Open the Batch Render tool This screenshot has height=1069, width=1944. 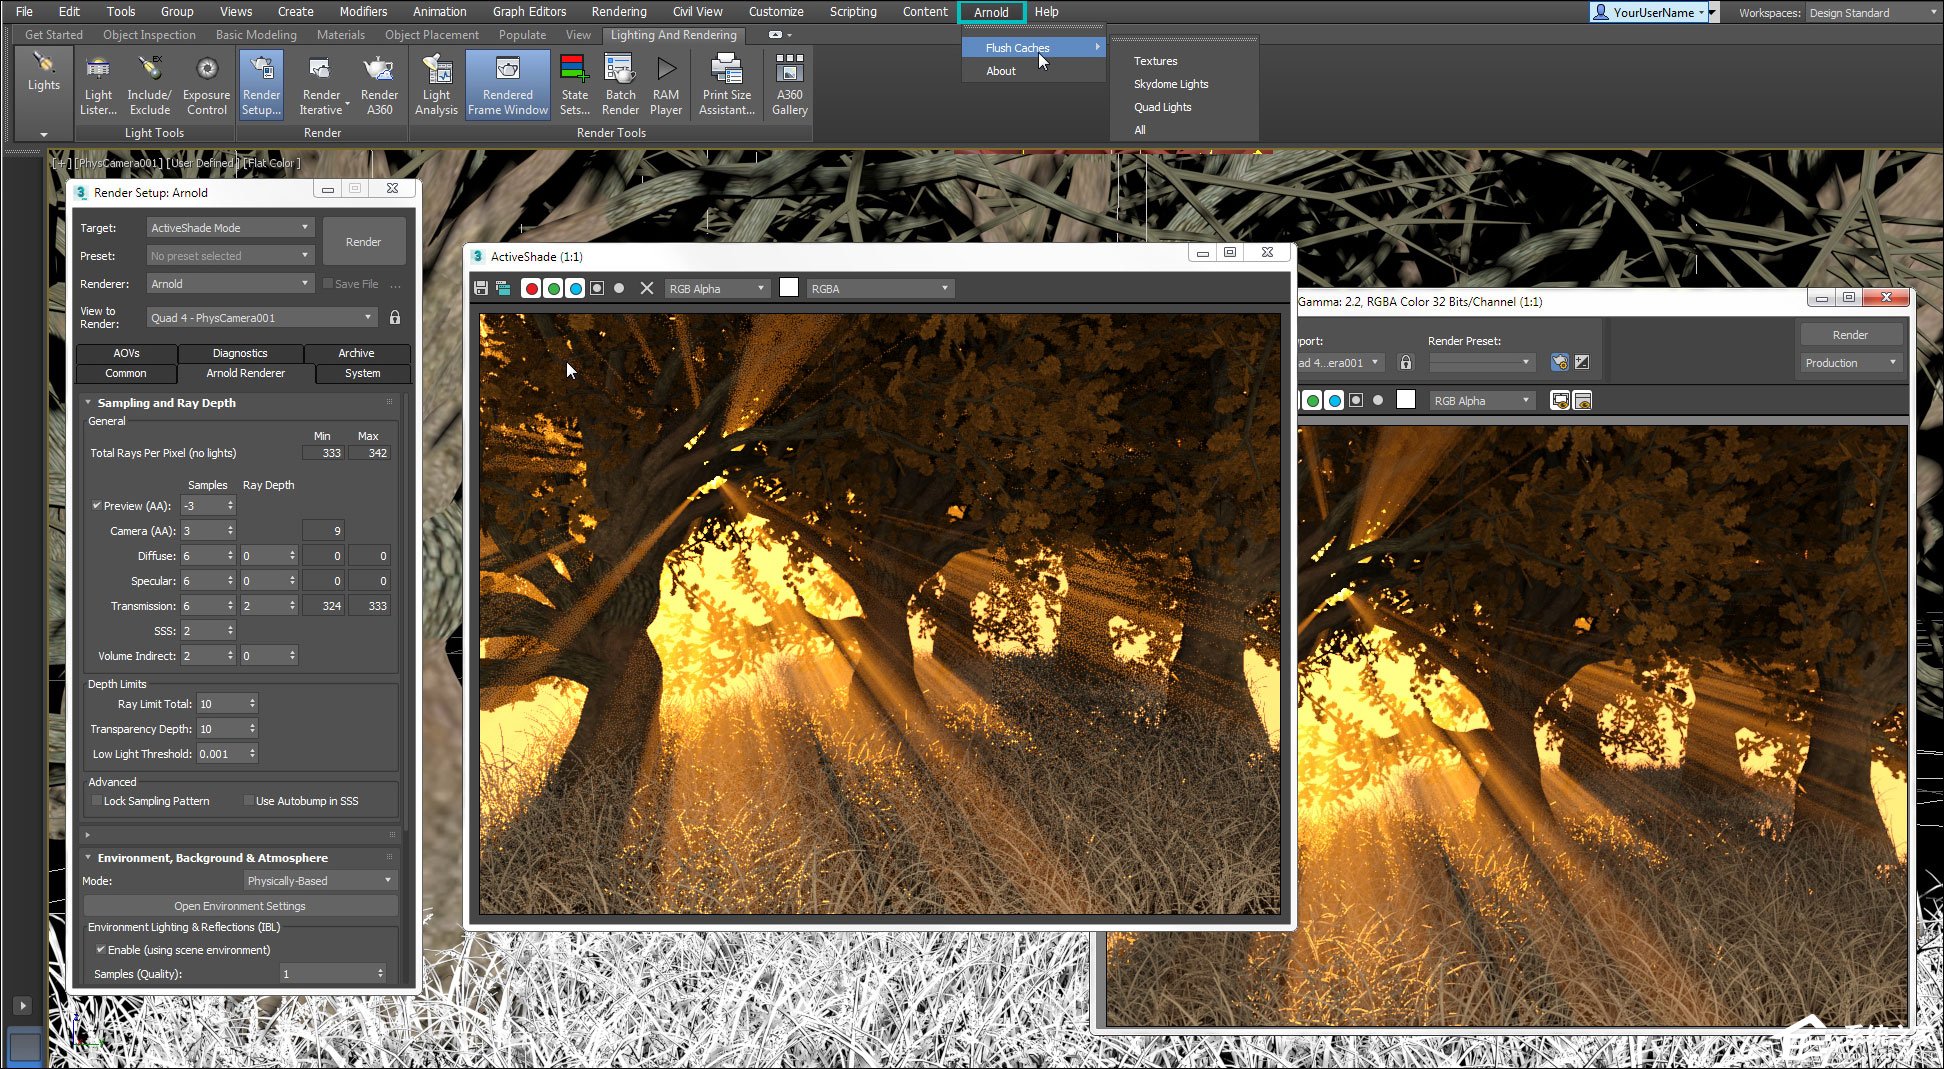[620, 85]
